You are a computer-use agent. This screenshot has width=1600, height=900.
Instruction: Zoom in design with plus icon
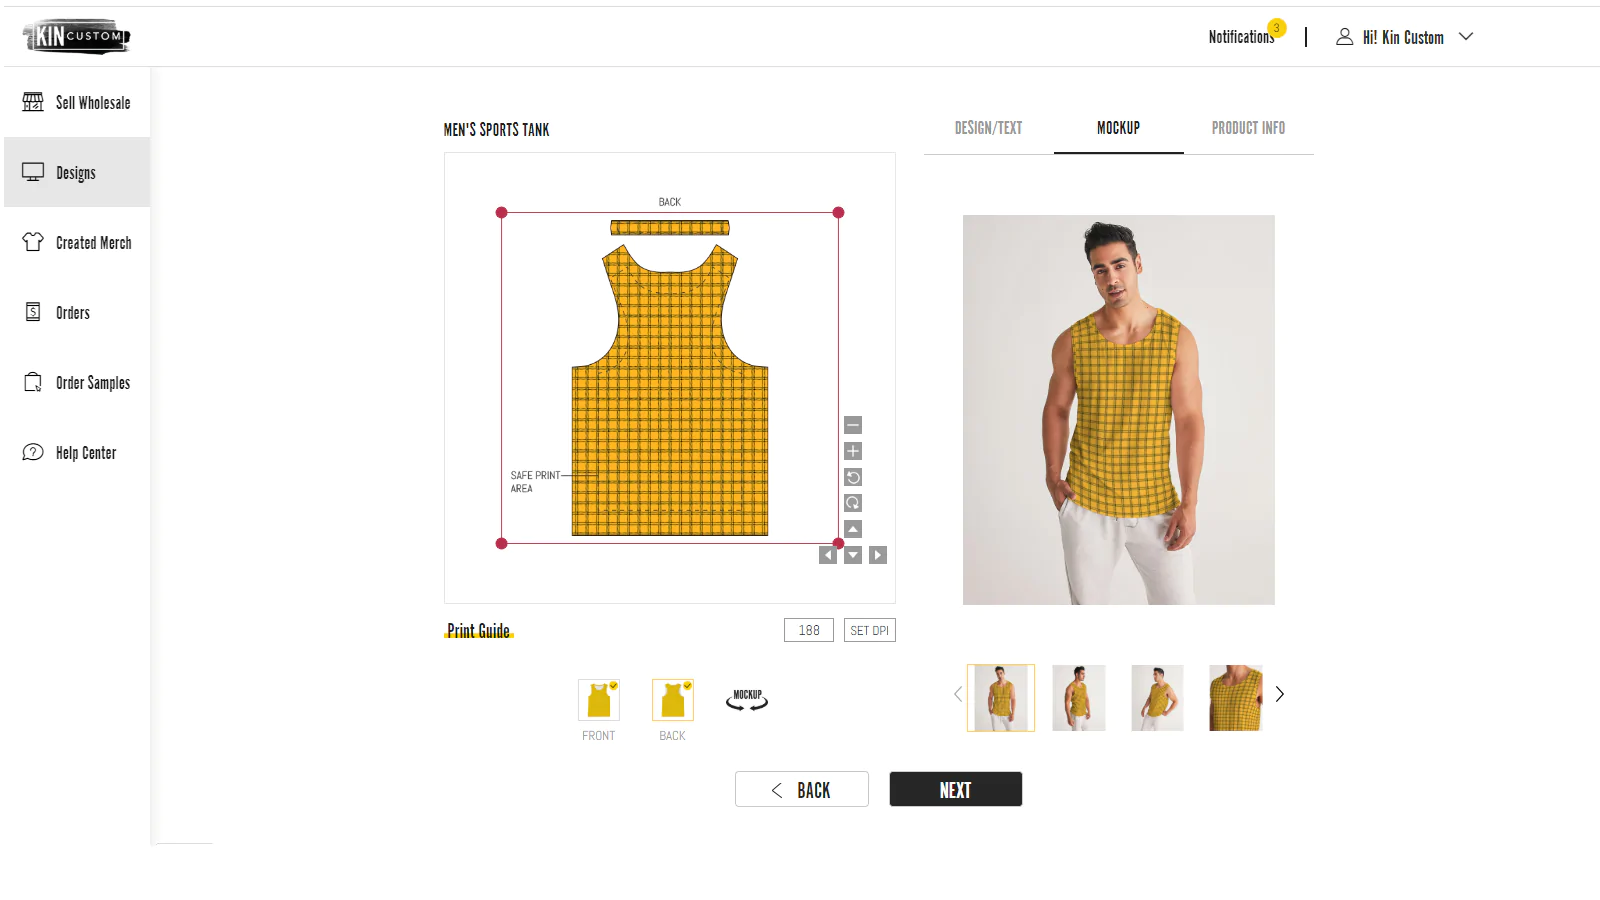853,451
